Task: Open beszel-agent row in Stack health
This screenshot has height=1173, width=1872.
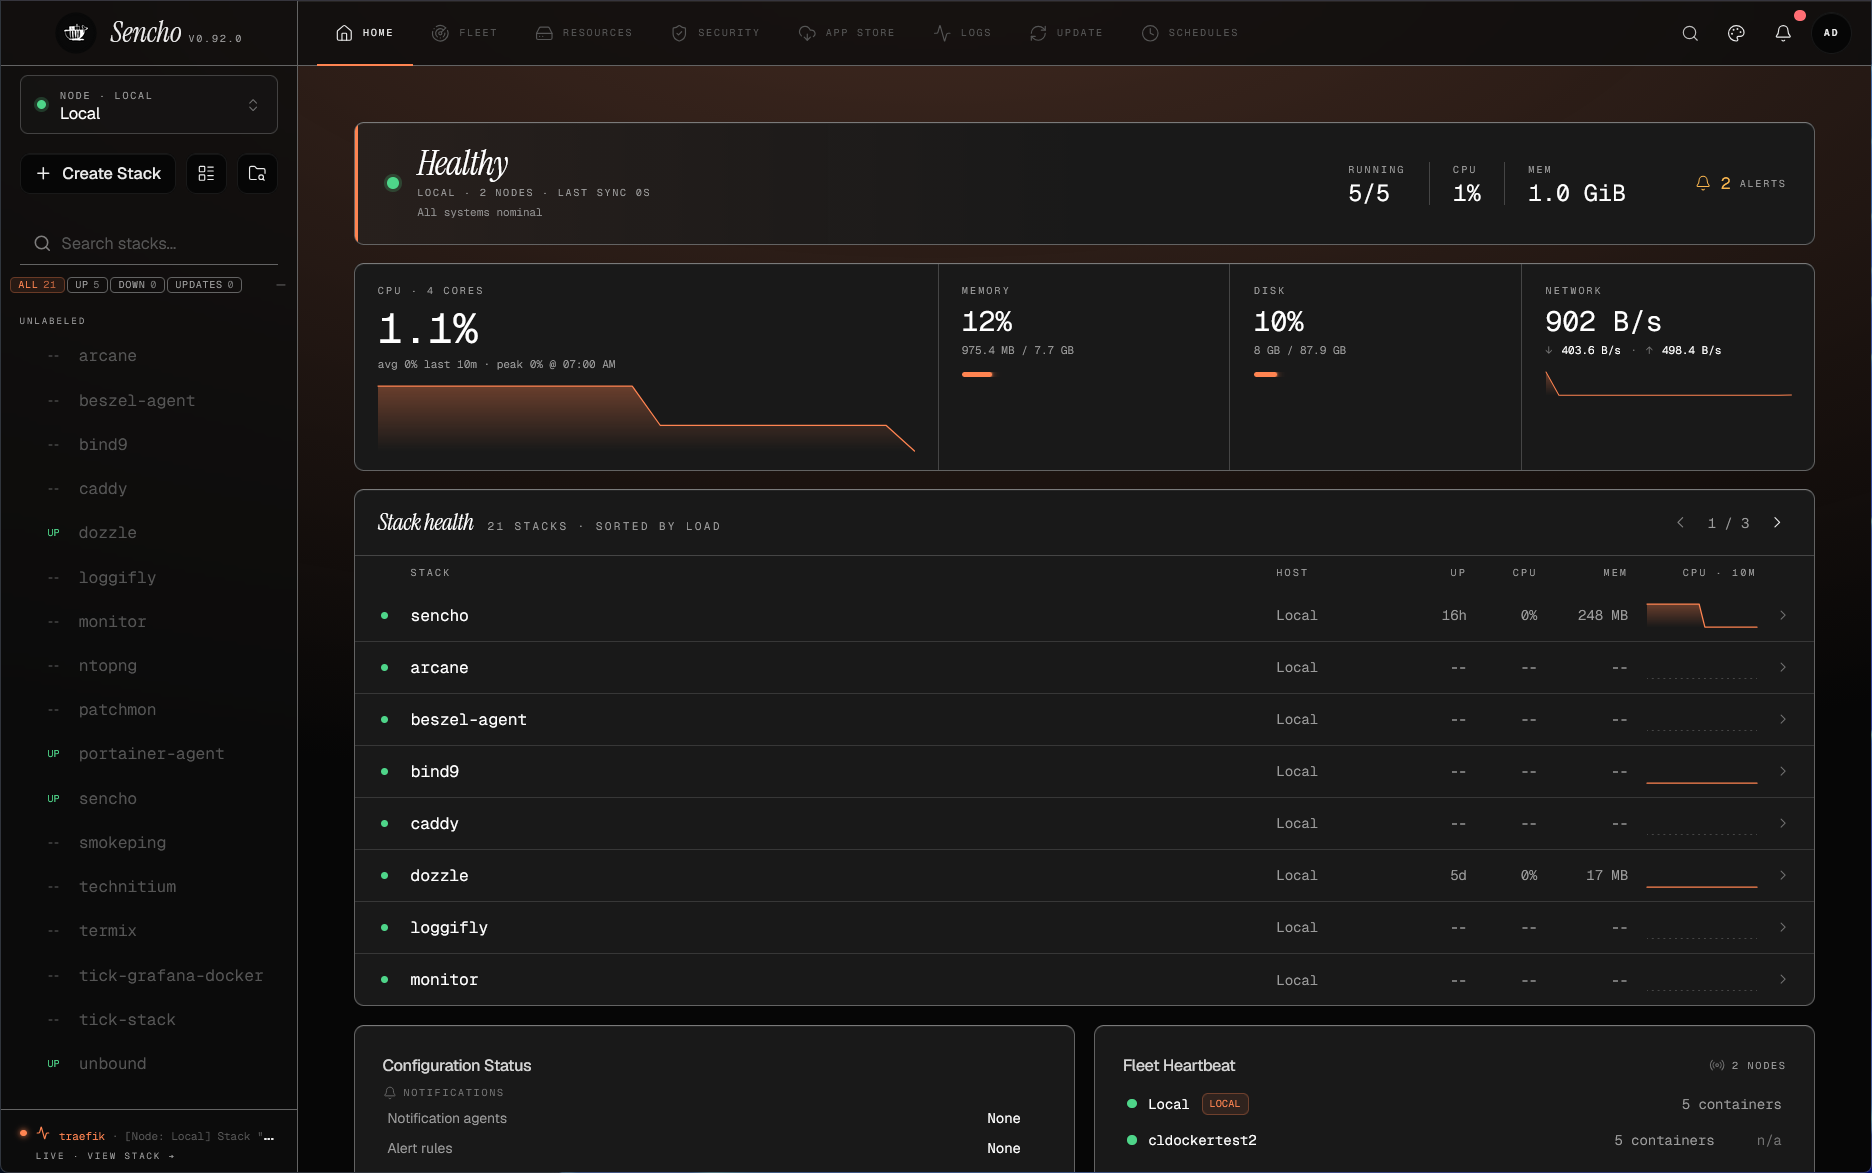Action: pyautogui.click(x=1084, y=719)
